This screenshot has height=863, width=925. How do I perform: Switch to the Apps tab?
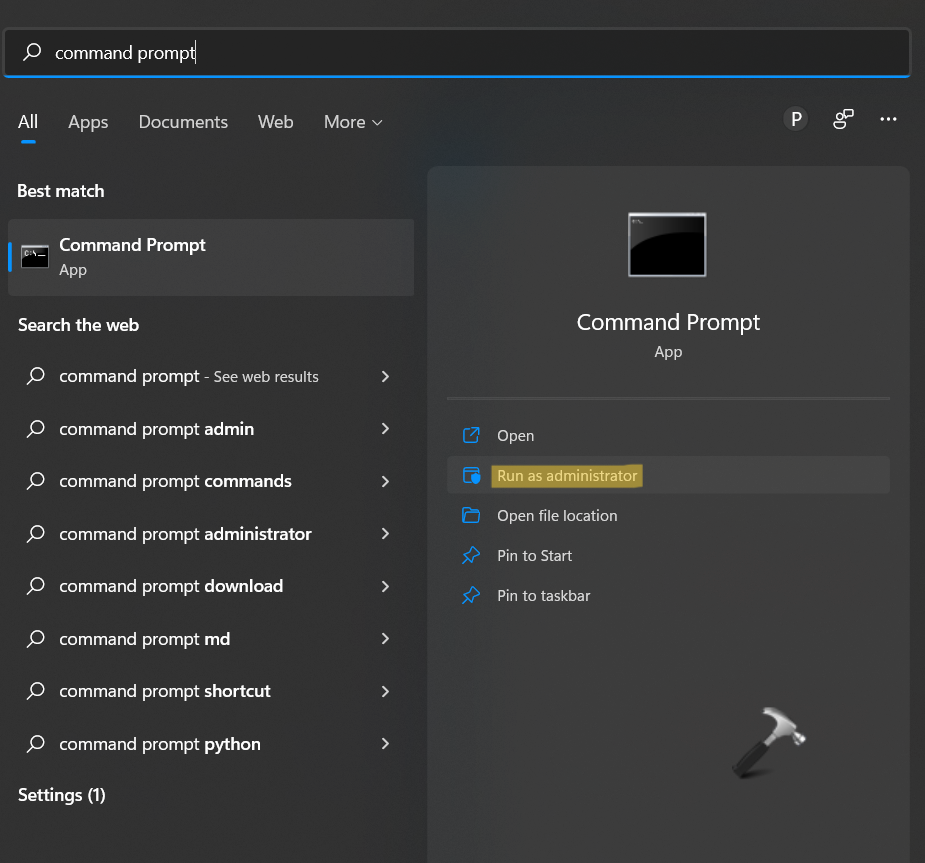point(88,122)
